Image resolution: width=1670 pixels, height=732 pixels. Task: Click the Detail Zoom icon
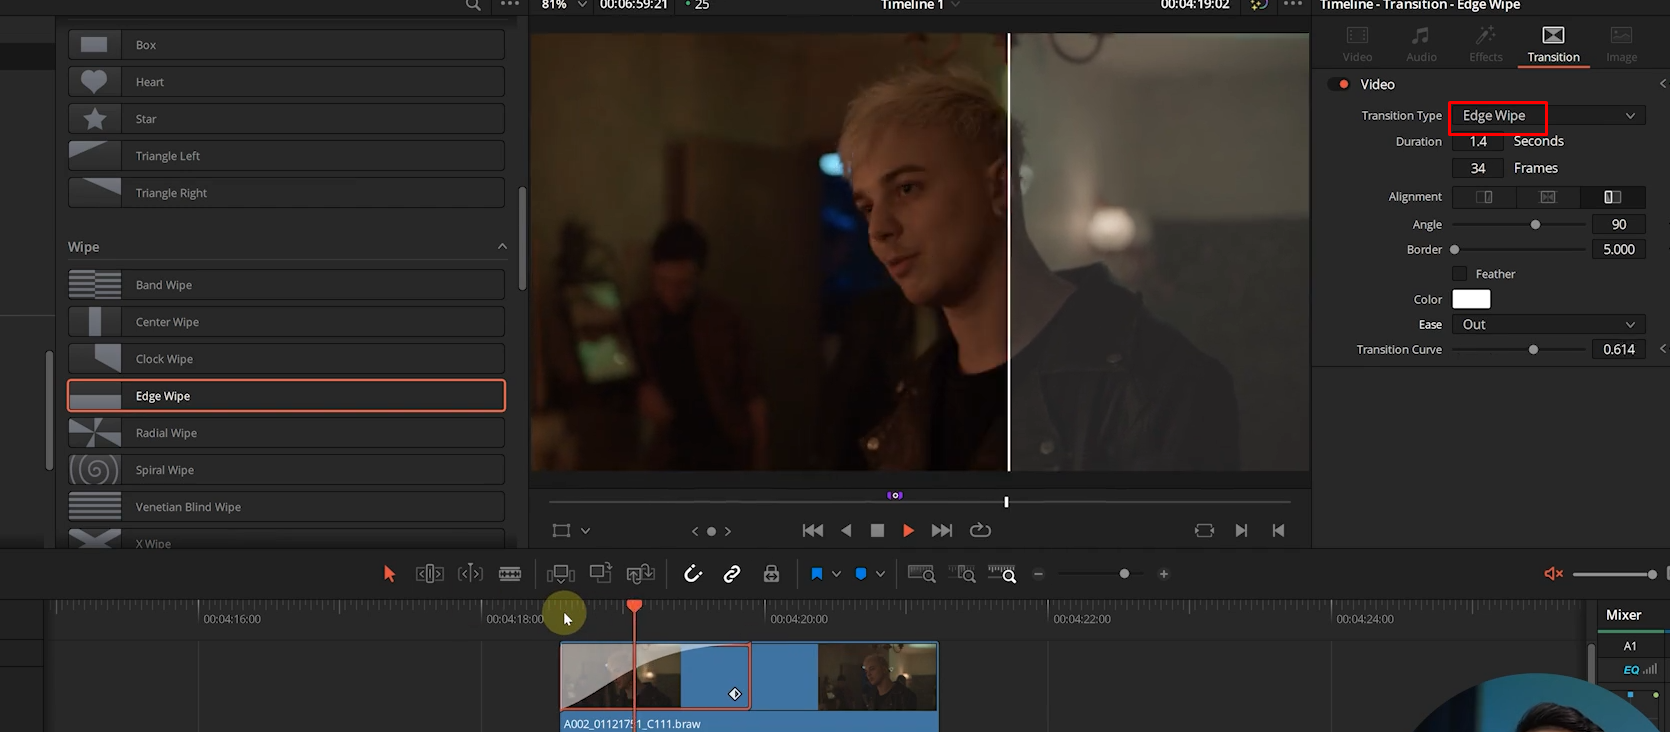coord(962,574)
